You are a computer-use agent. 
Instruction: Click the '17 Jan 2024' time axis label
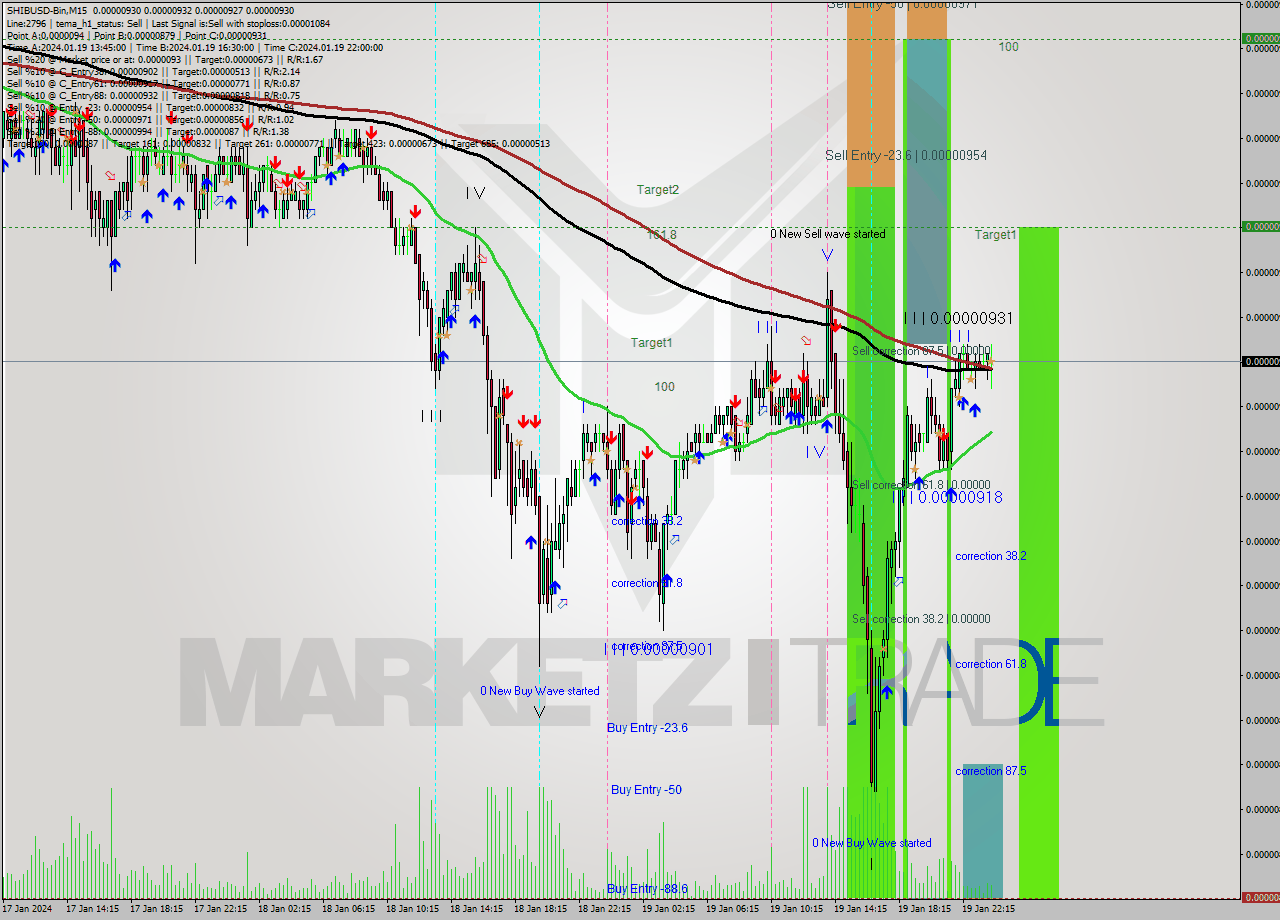[27, 910]
